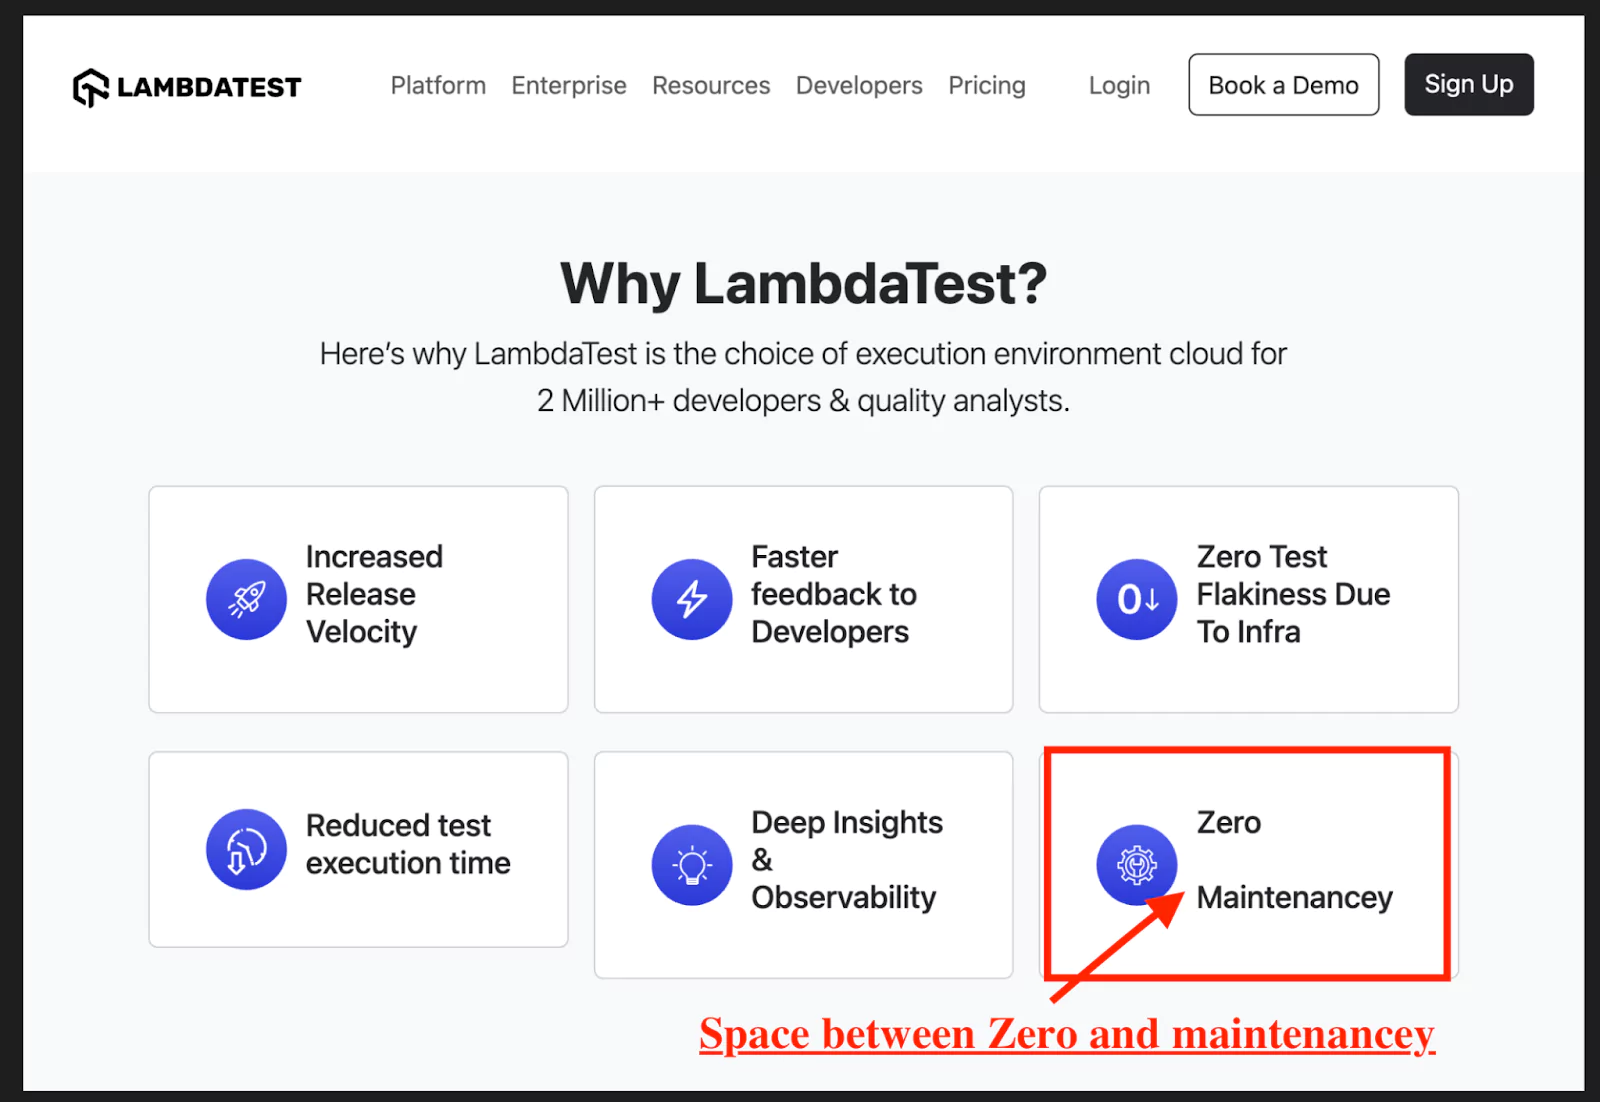Select the lightbulb icon on Deep Insights card

(x=691, y=865)
